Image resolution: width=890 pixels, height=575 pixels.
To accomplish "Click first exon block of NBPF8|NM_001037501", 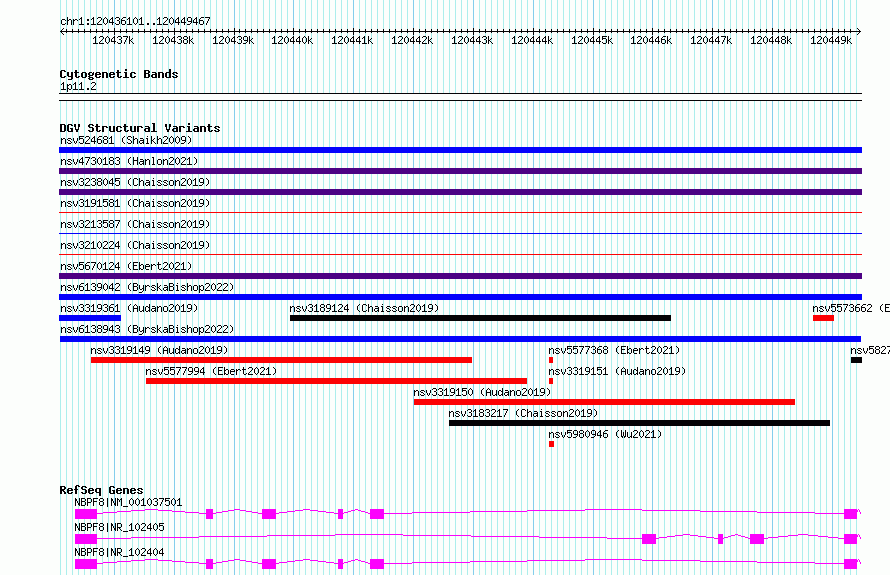I will [x=86, y=514].
